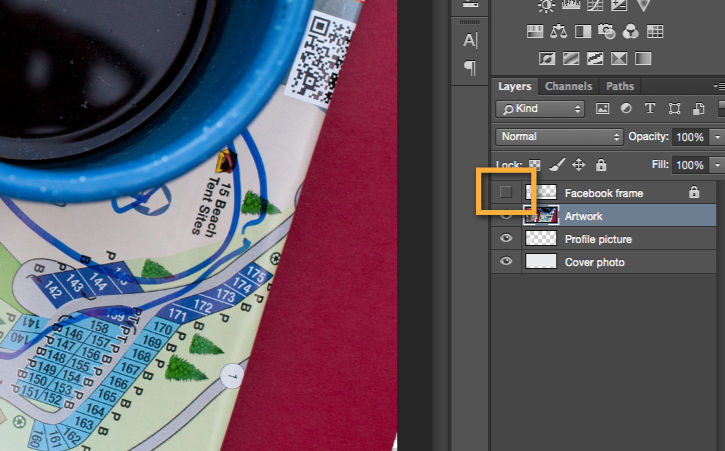The width and height of the screenshot is (725, 451).
Task: Switch to the Layers tab
Action: [x=514, y=86]
